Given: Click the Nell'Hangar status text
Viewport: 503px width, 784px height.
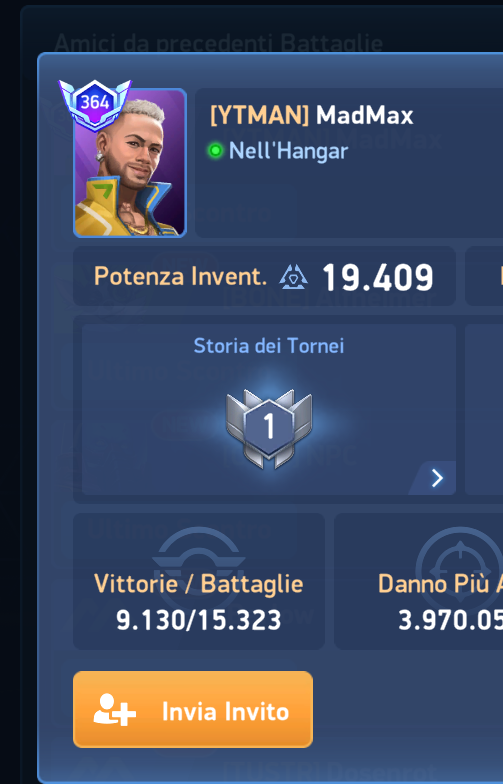Looking at the screenshot, I should point(288,151).
